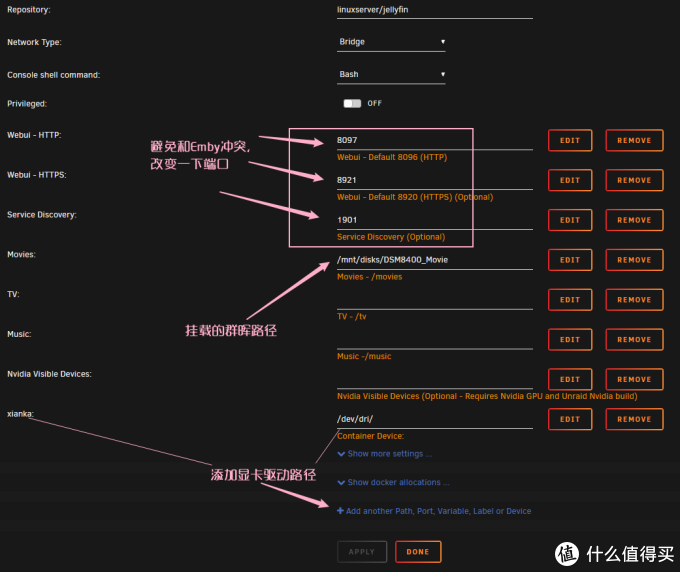The width and height of the screenshot is (680, 572).
Task: Edit the Music path setting
Action: pyautogui.click(x=570, y=340)
